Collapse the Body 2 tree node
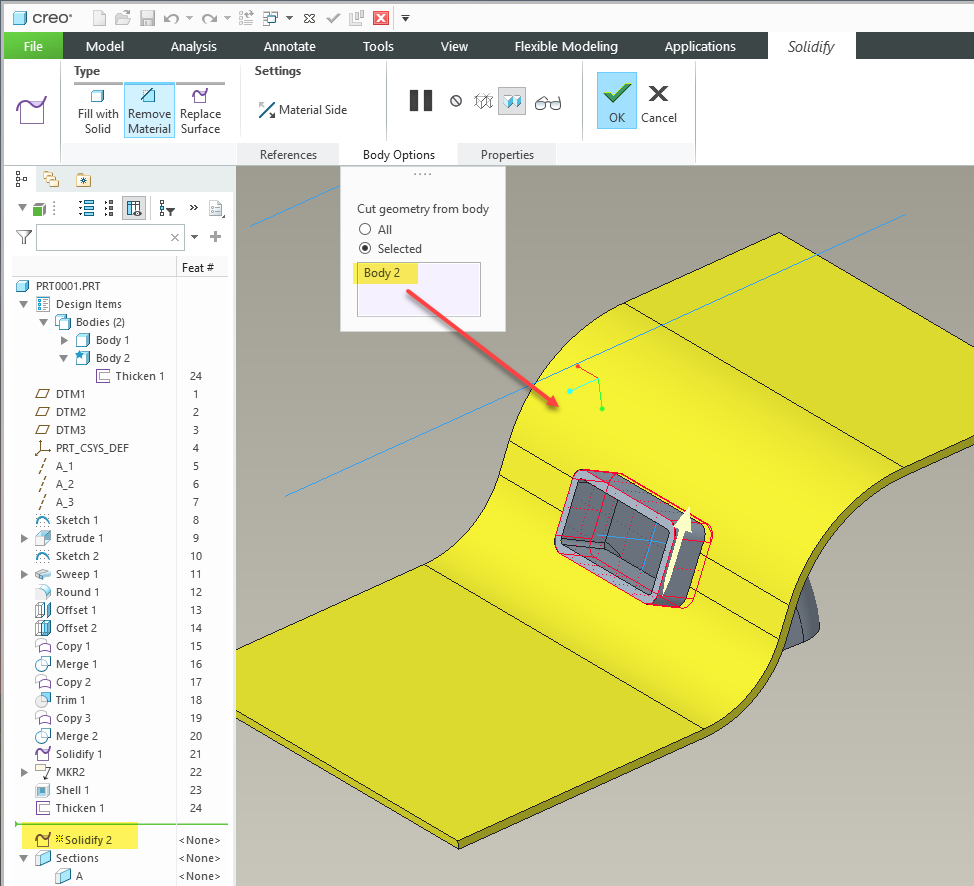974x886 pixels. pos(63,358)
